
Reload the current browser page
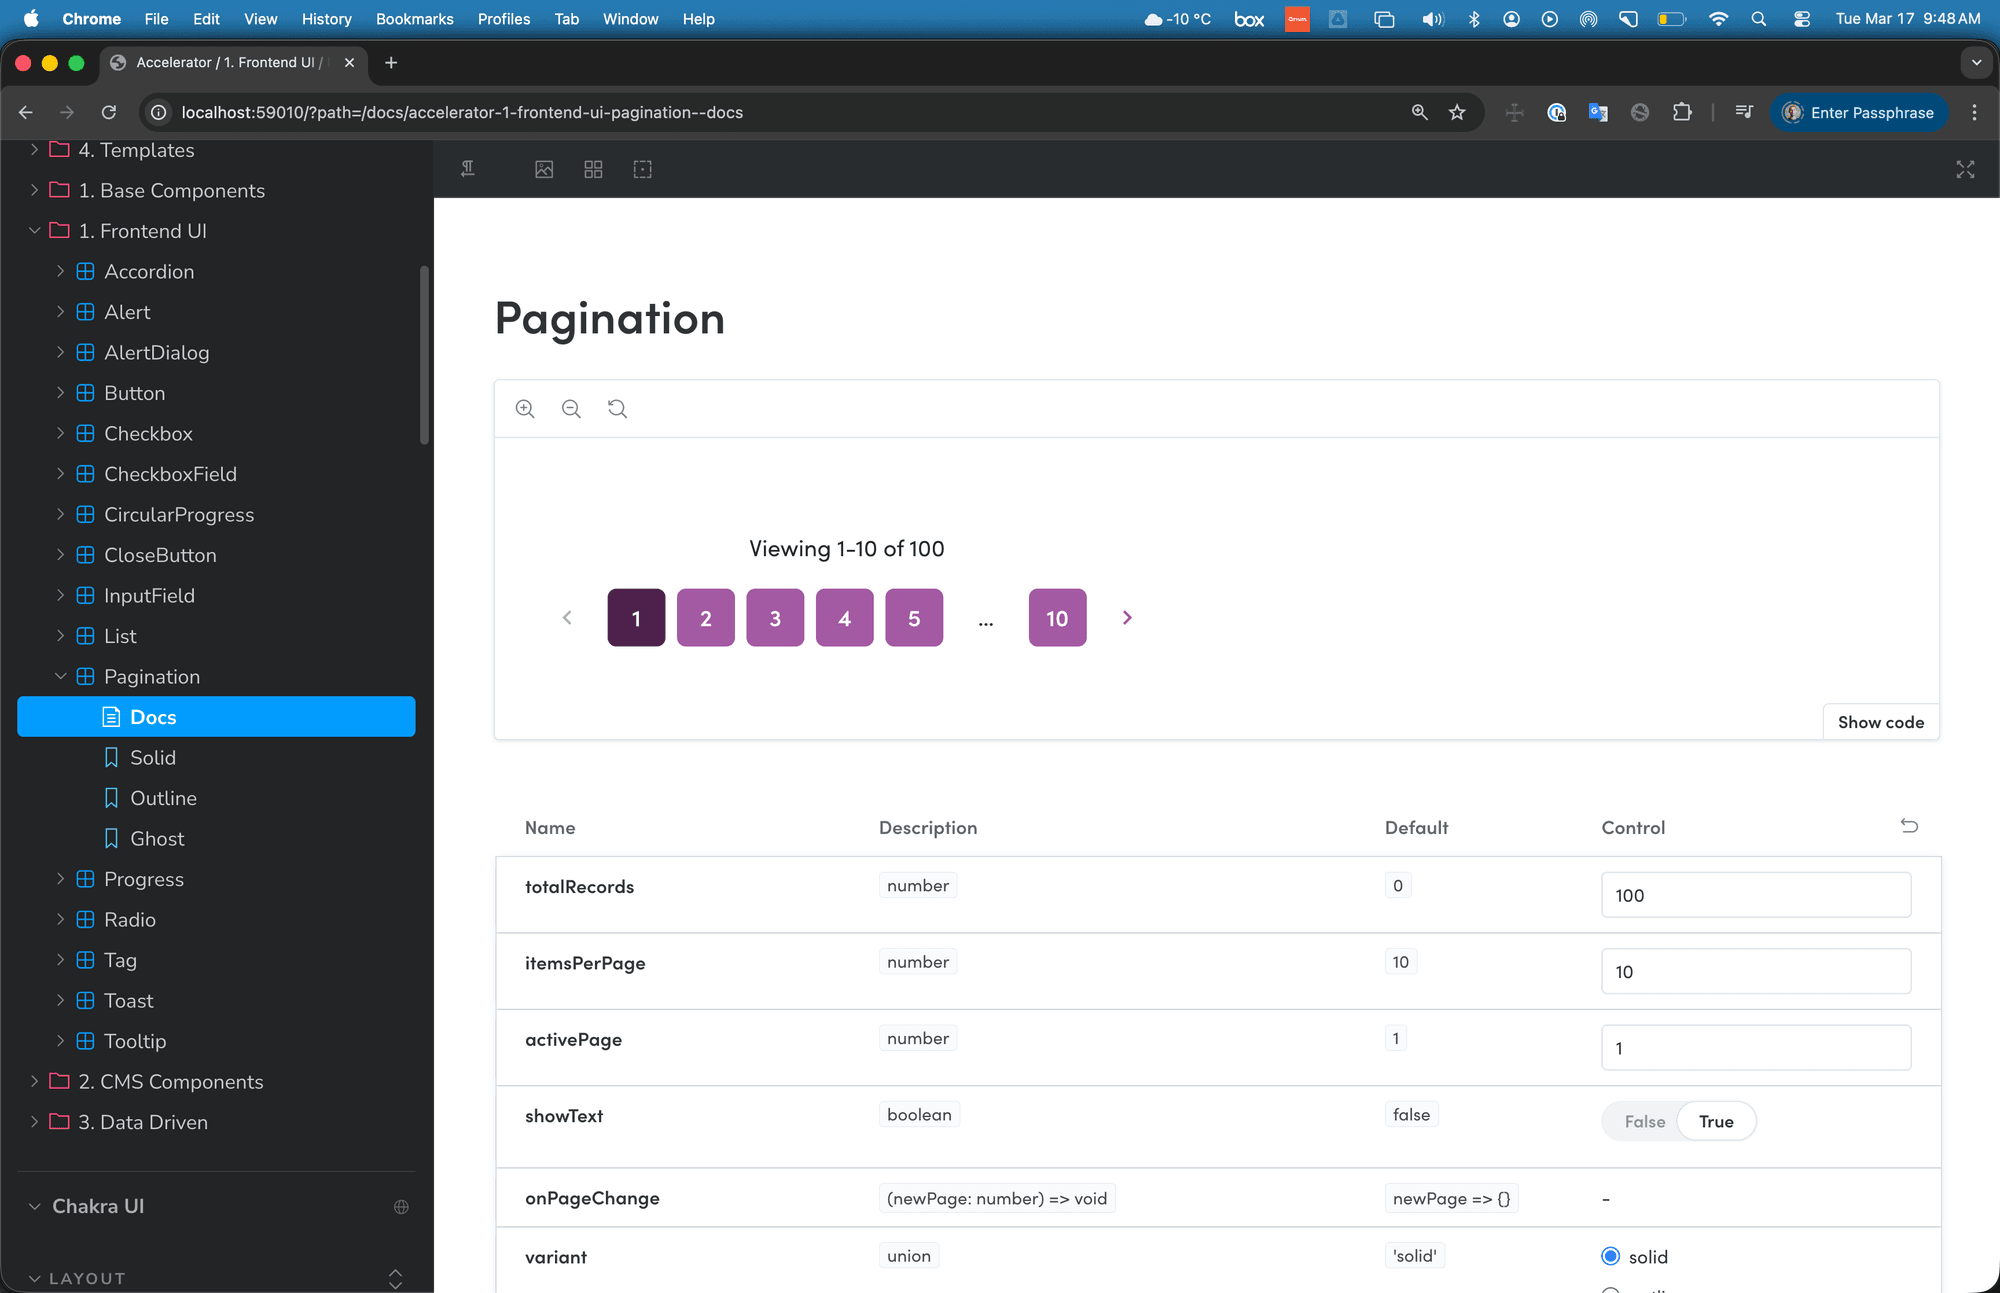click(109, 112)
